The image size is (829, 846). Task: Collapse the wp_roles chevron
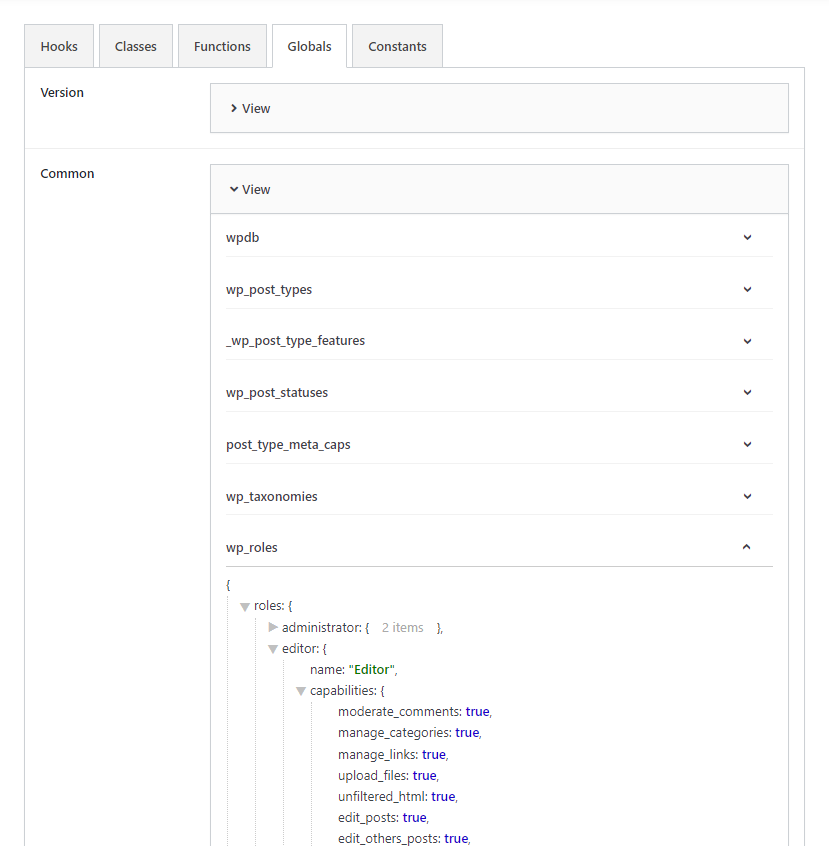746,547
